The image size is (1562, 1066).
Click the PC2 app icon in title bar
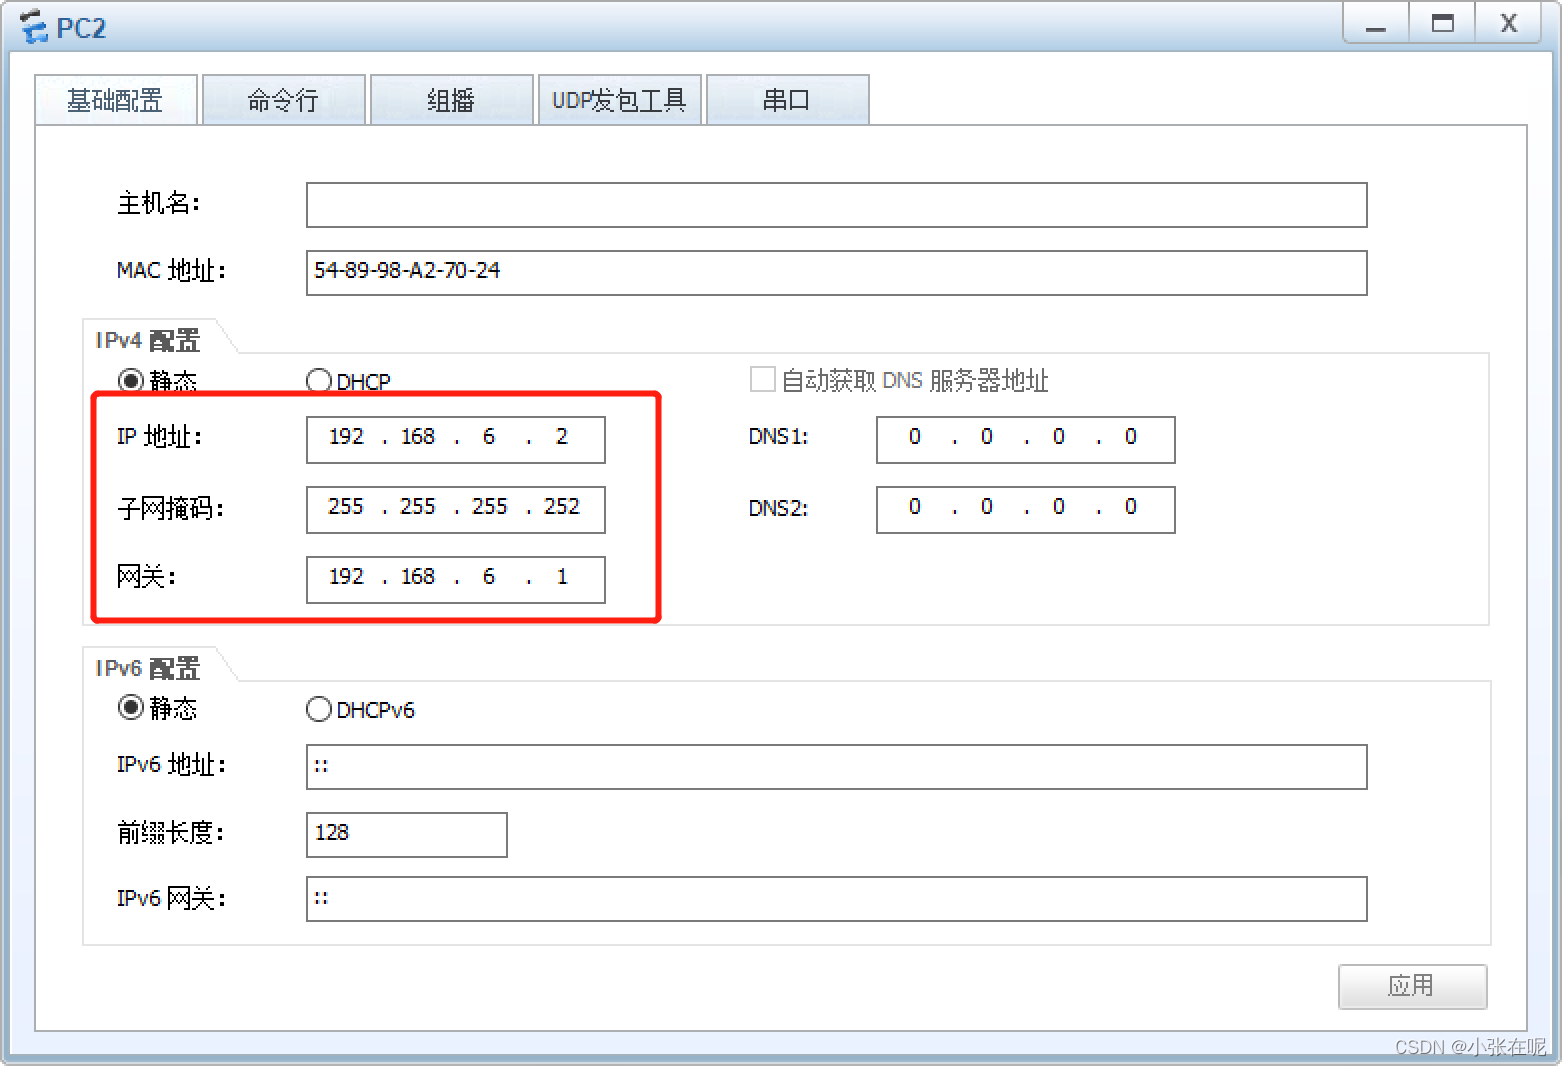click(x=34, y=27)
